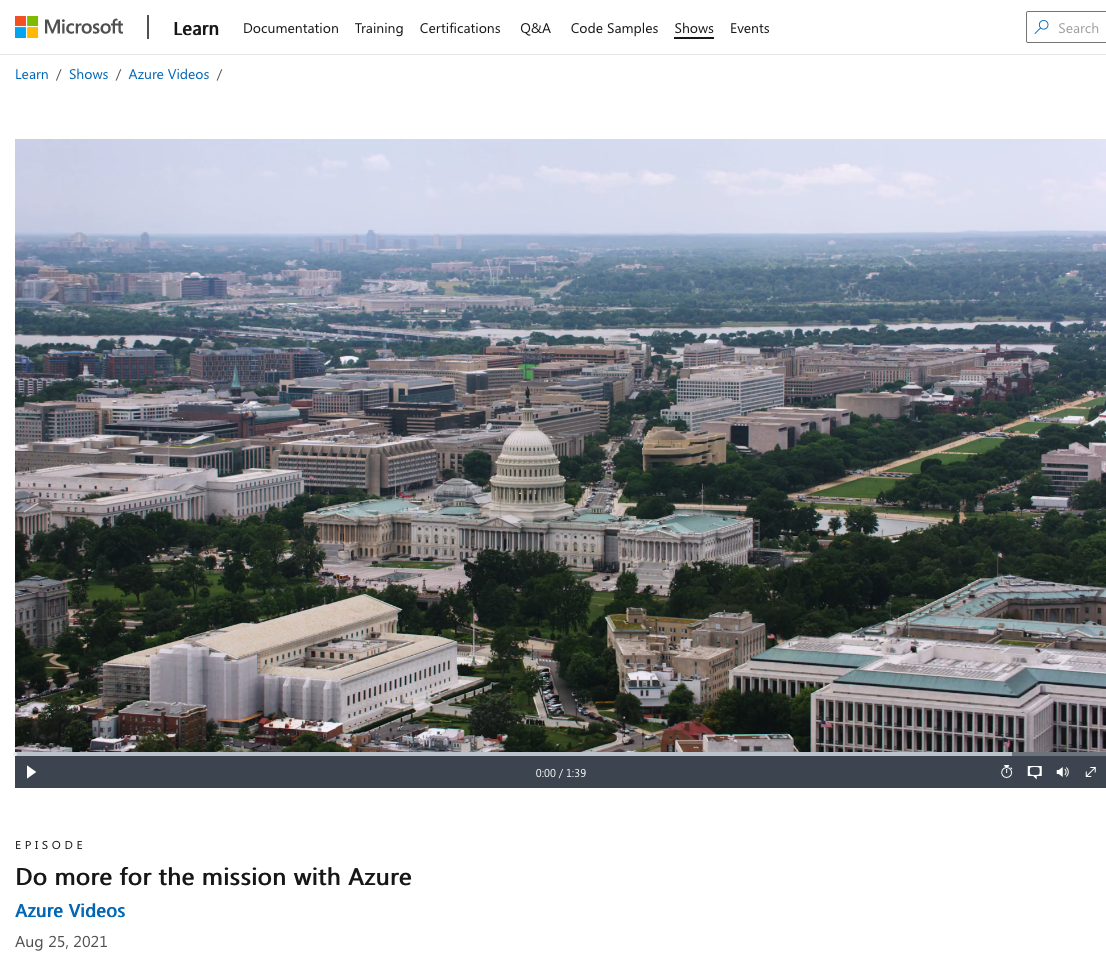Image resolution: width=1106 pixels, height=973 pixels.
Task: Click the video progress bar
Action: [560, 754]
